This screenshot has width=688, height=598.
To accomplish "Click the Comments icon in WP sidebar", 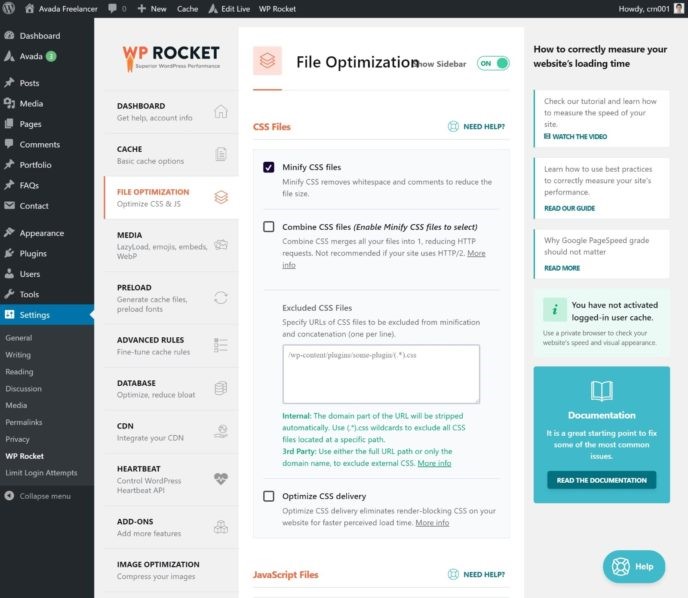I will click(x=9, y=144).
